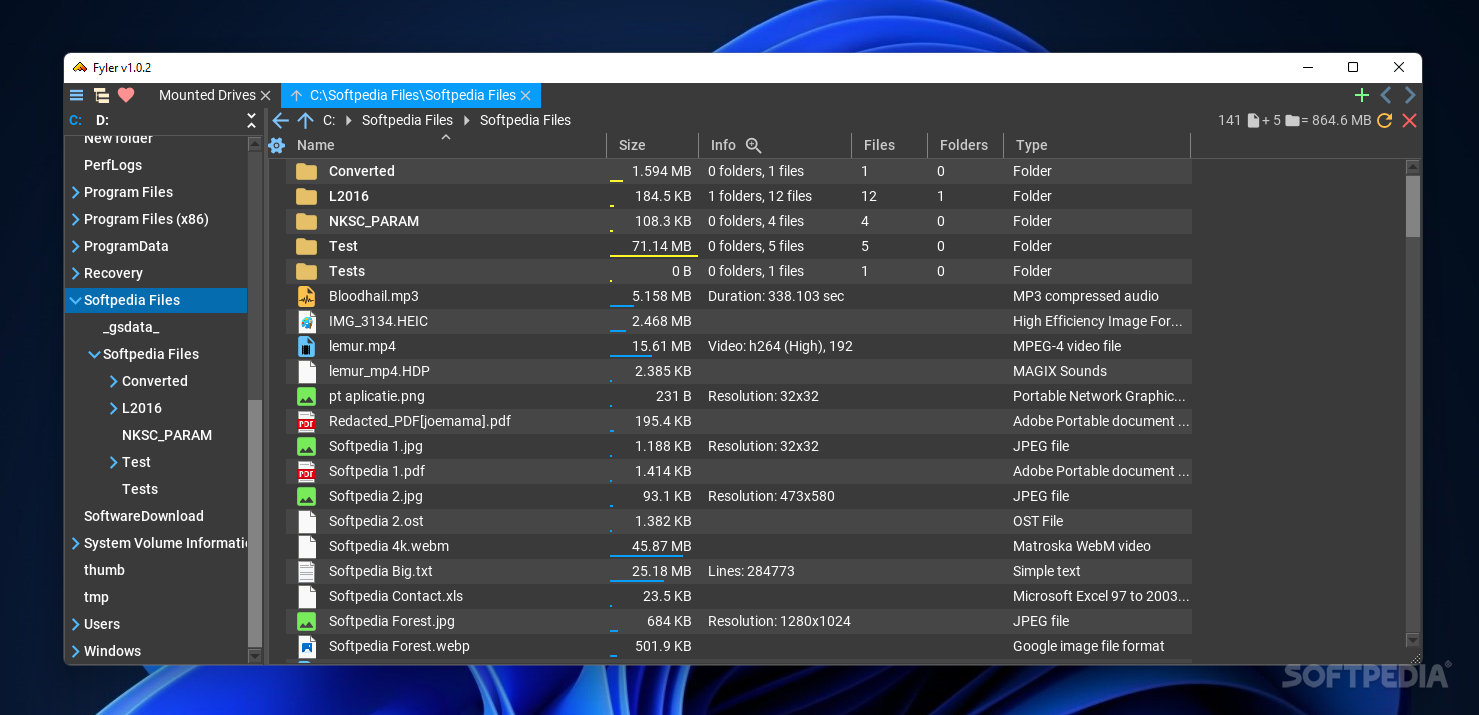Add a new tab with green plus

tap(1361, 95)
